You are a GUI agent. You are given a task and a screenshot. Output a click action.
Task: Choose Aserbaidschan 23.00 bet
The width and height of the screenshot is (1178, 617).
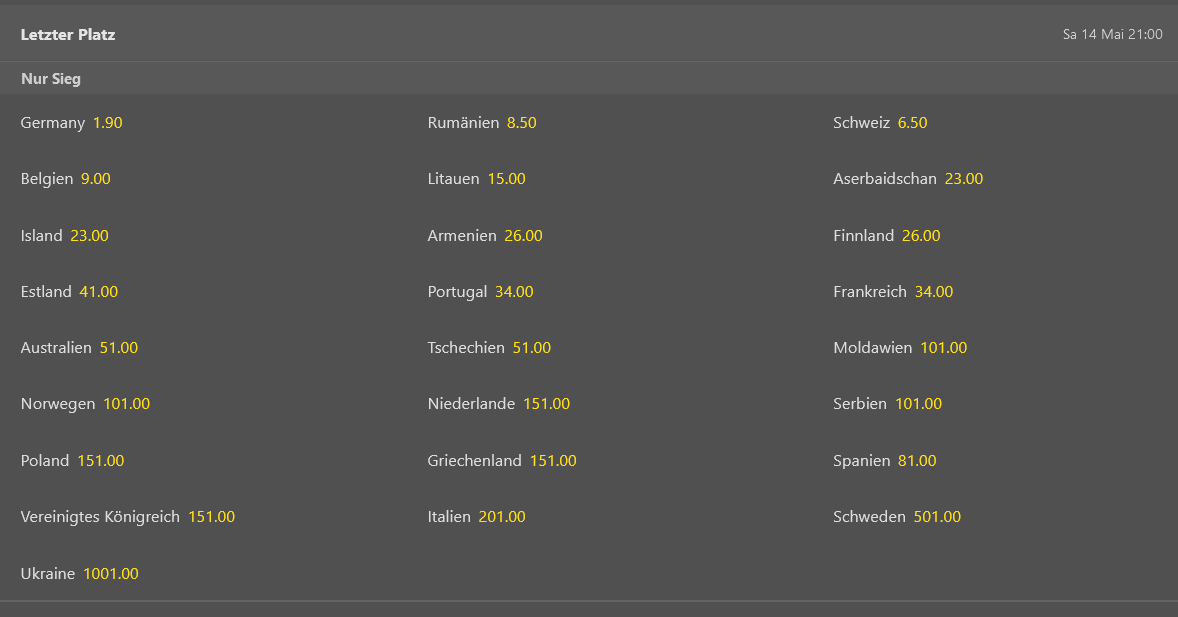908,179
